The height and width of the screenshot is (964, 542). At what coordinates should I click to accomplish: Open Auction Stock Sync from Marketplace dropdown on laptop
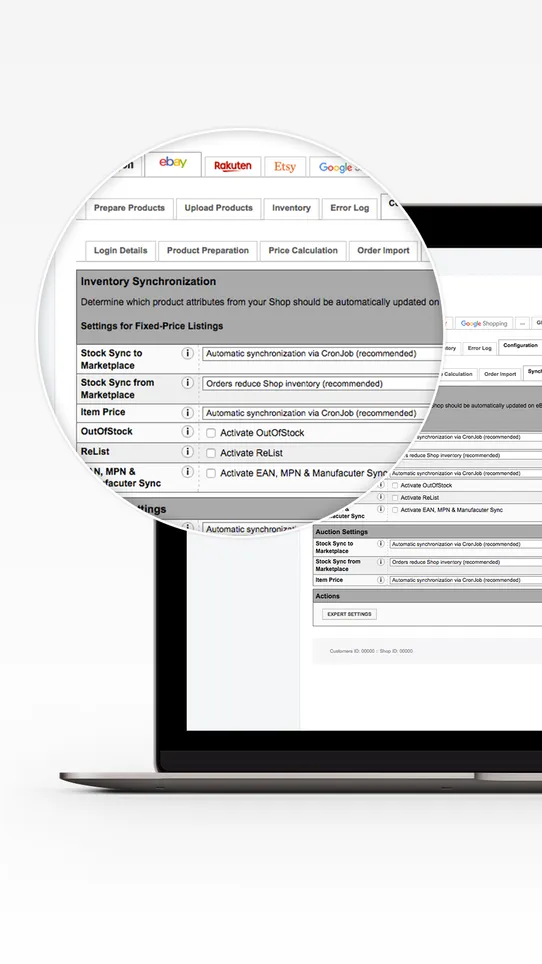[x=466, y=562]
